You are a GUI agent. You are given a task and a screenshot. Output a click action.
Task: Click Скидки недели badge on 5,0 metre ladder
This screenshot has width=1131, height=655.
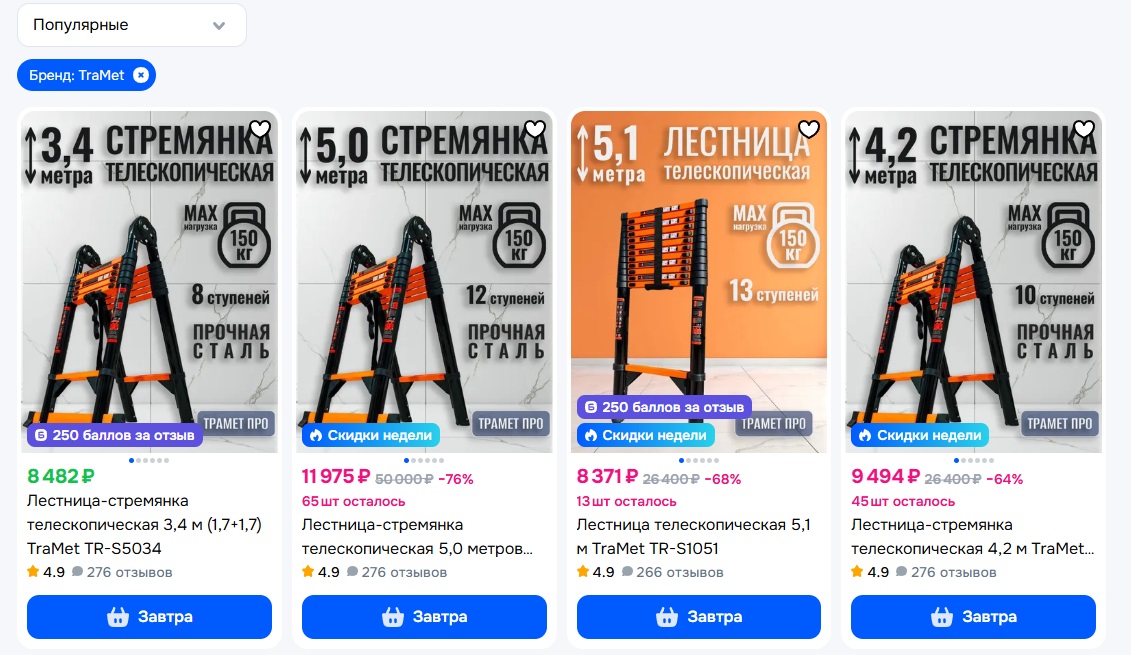(x=371, y=435)
